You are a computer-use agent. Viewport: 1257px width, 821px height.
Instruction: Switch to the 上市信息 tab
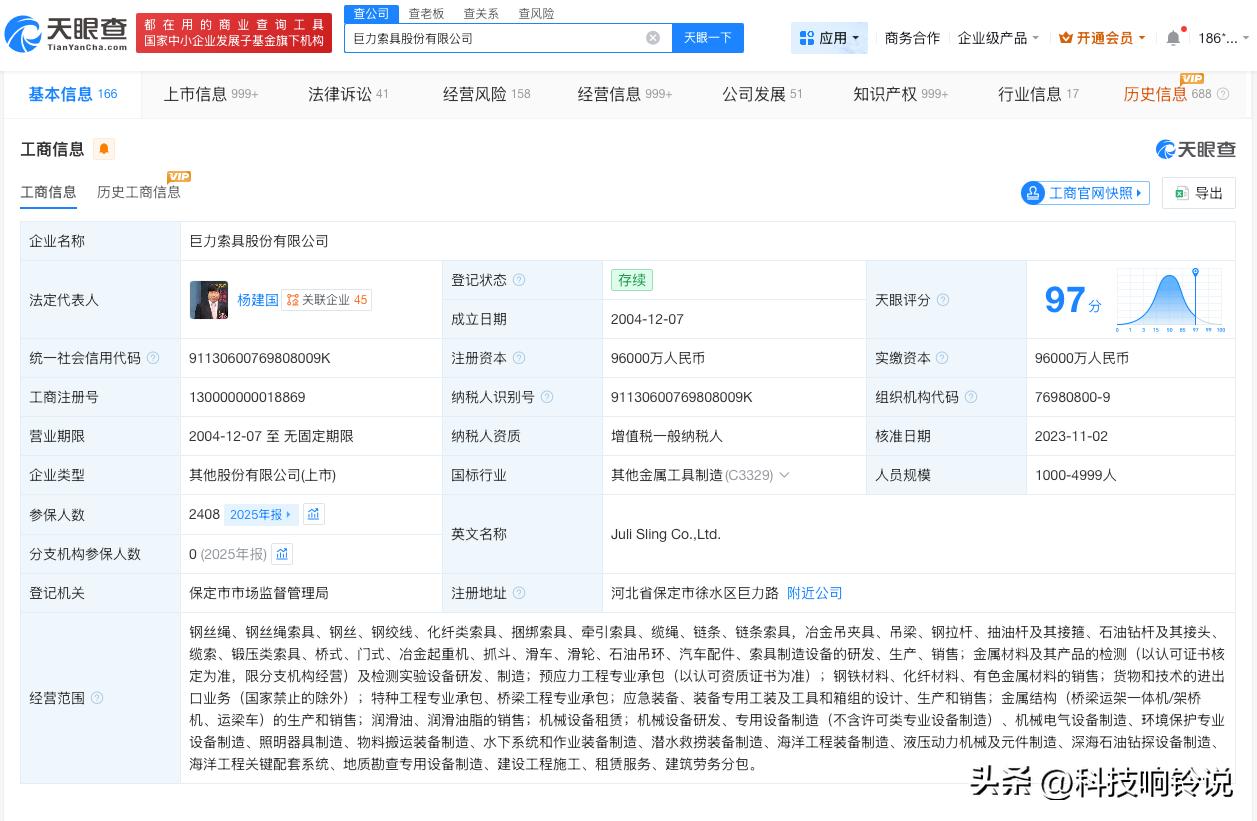coord(211,94)
